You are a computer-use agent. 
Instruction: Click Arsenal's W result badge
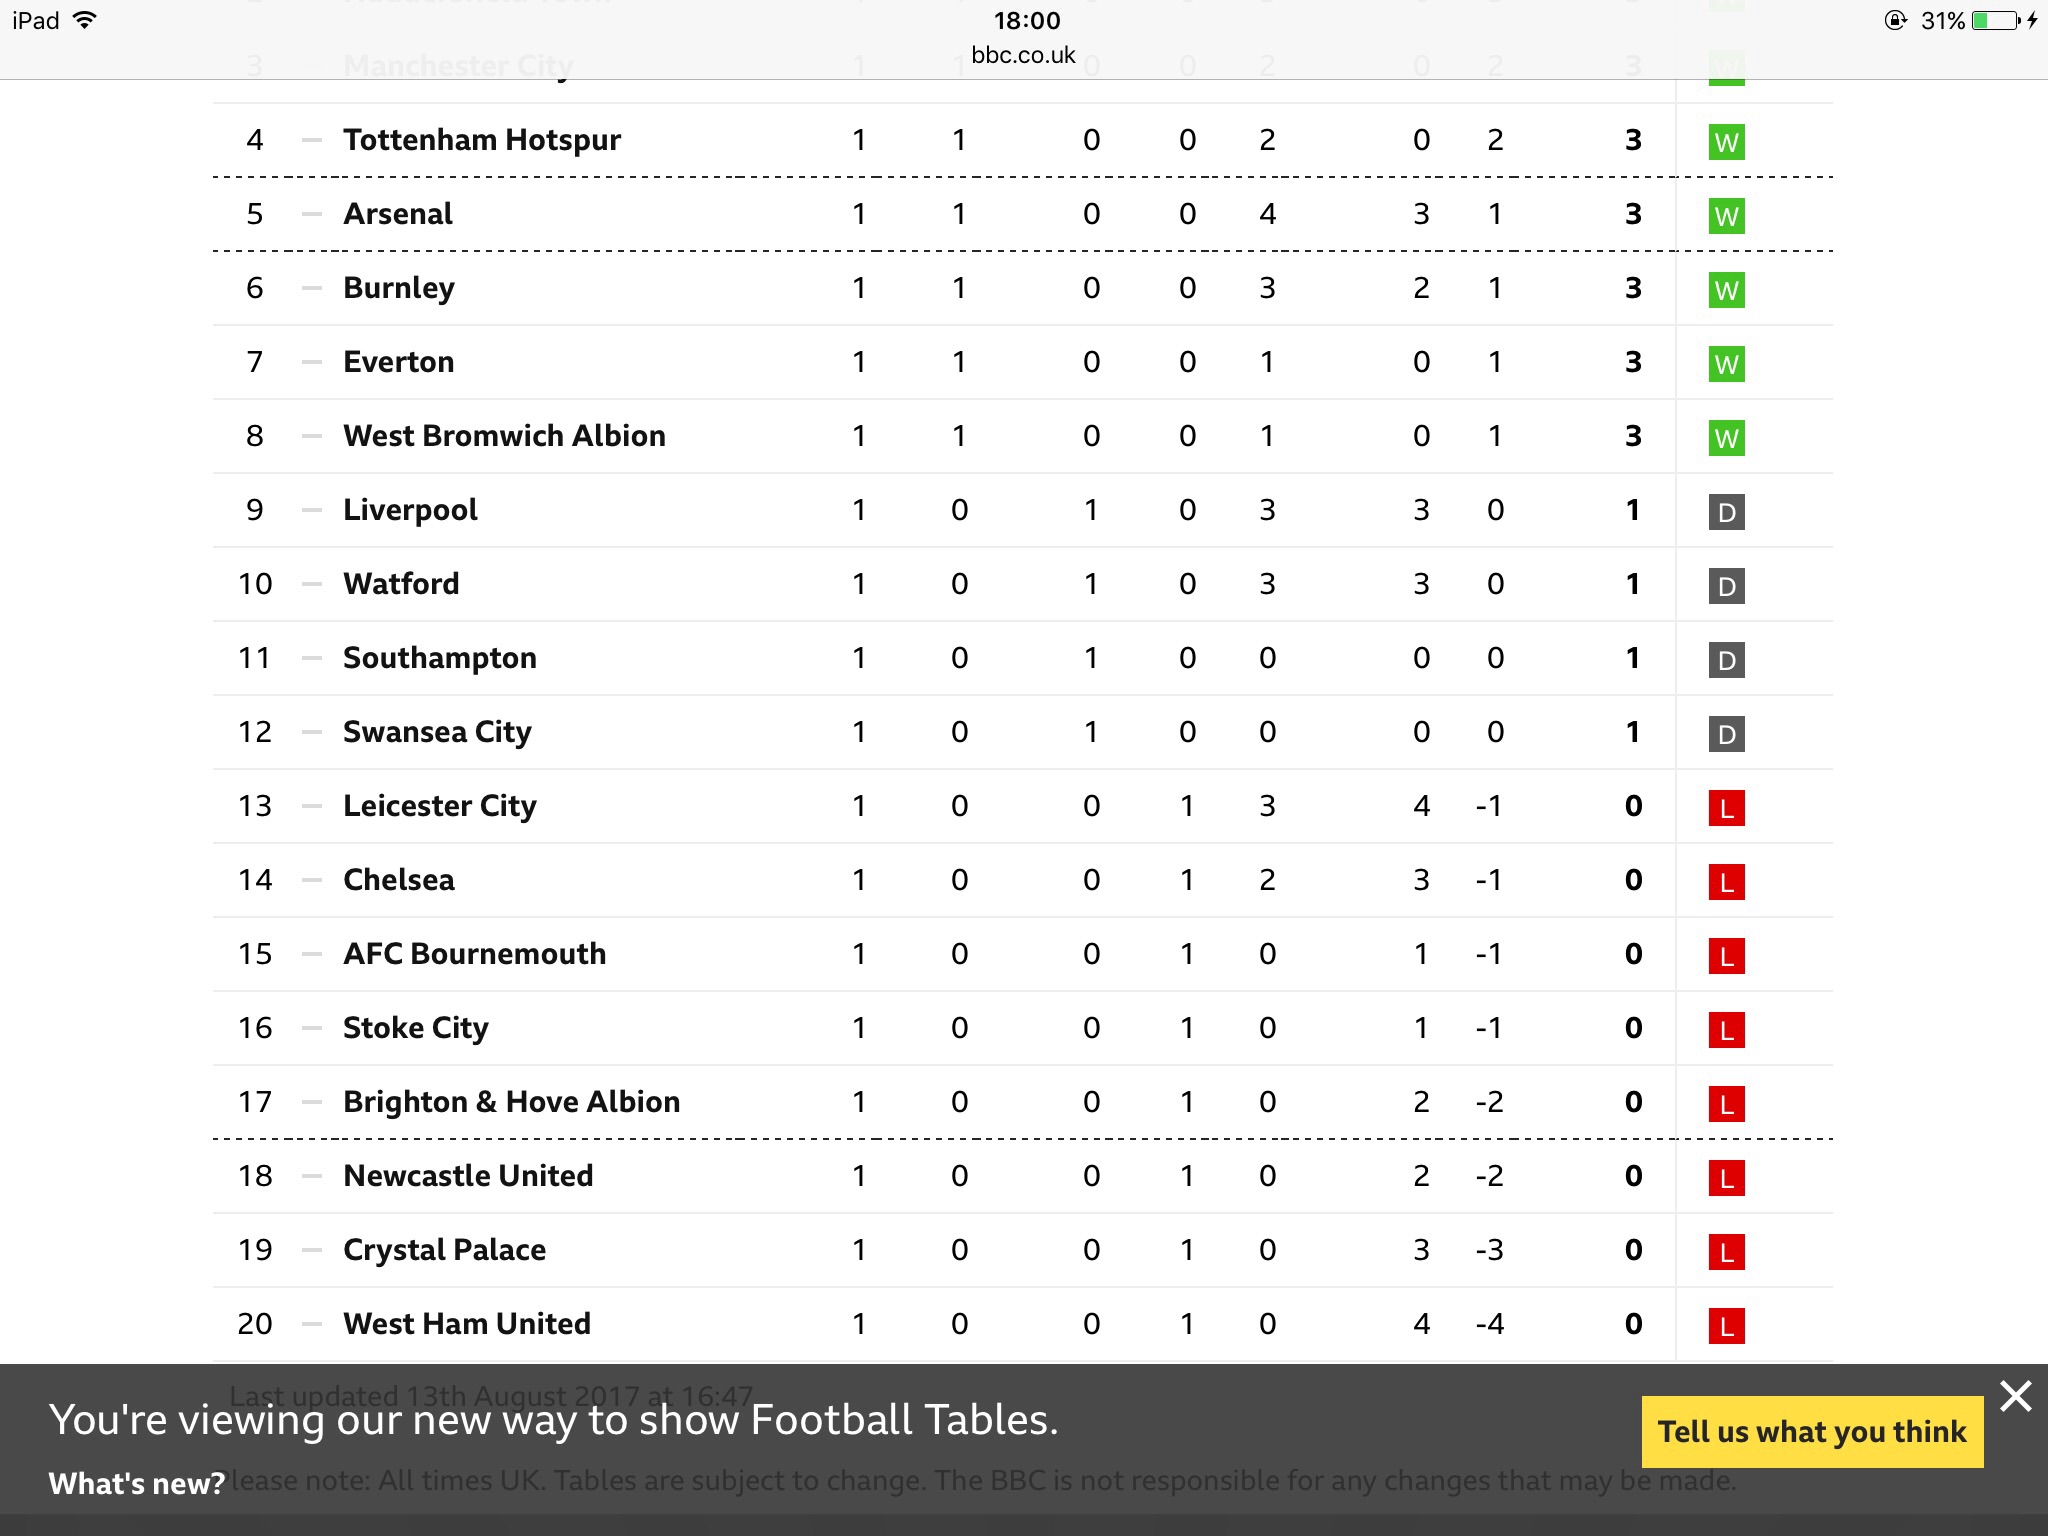1726,216
